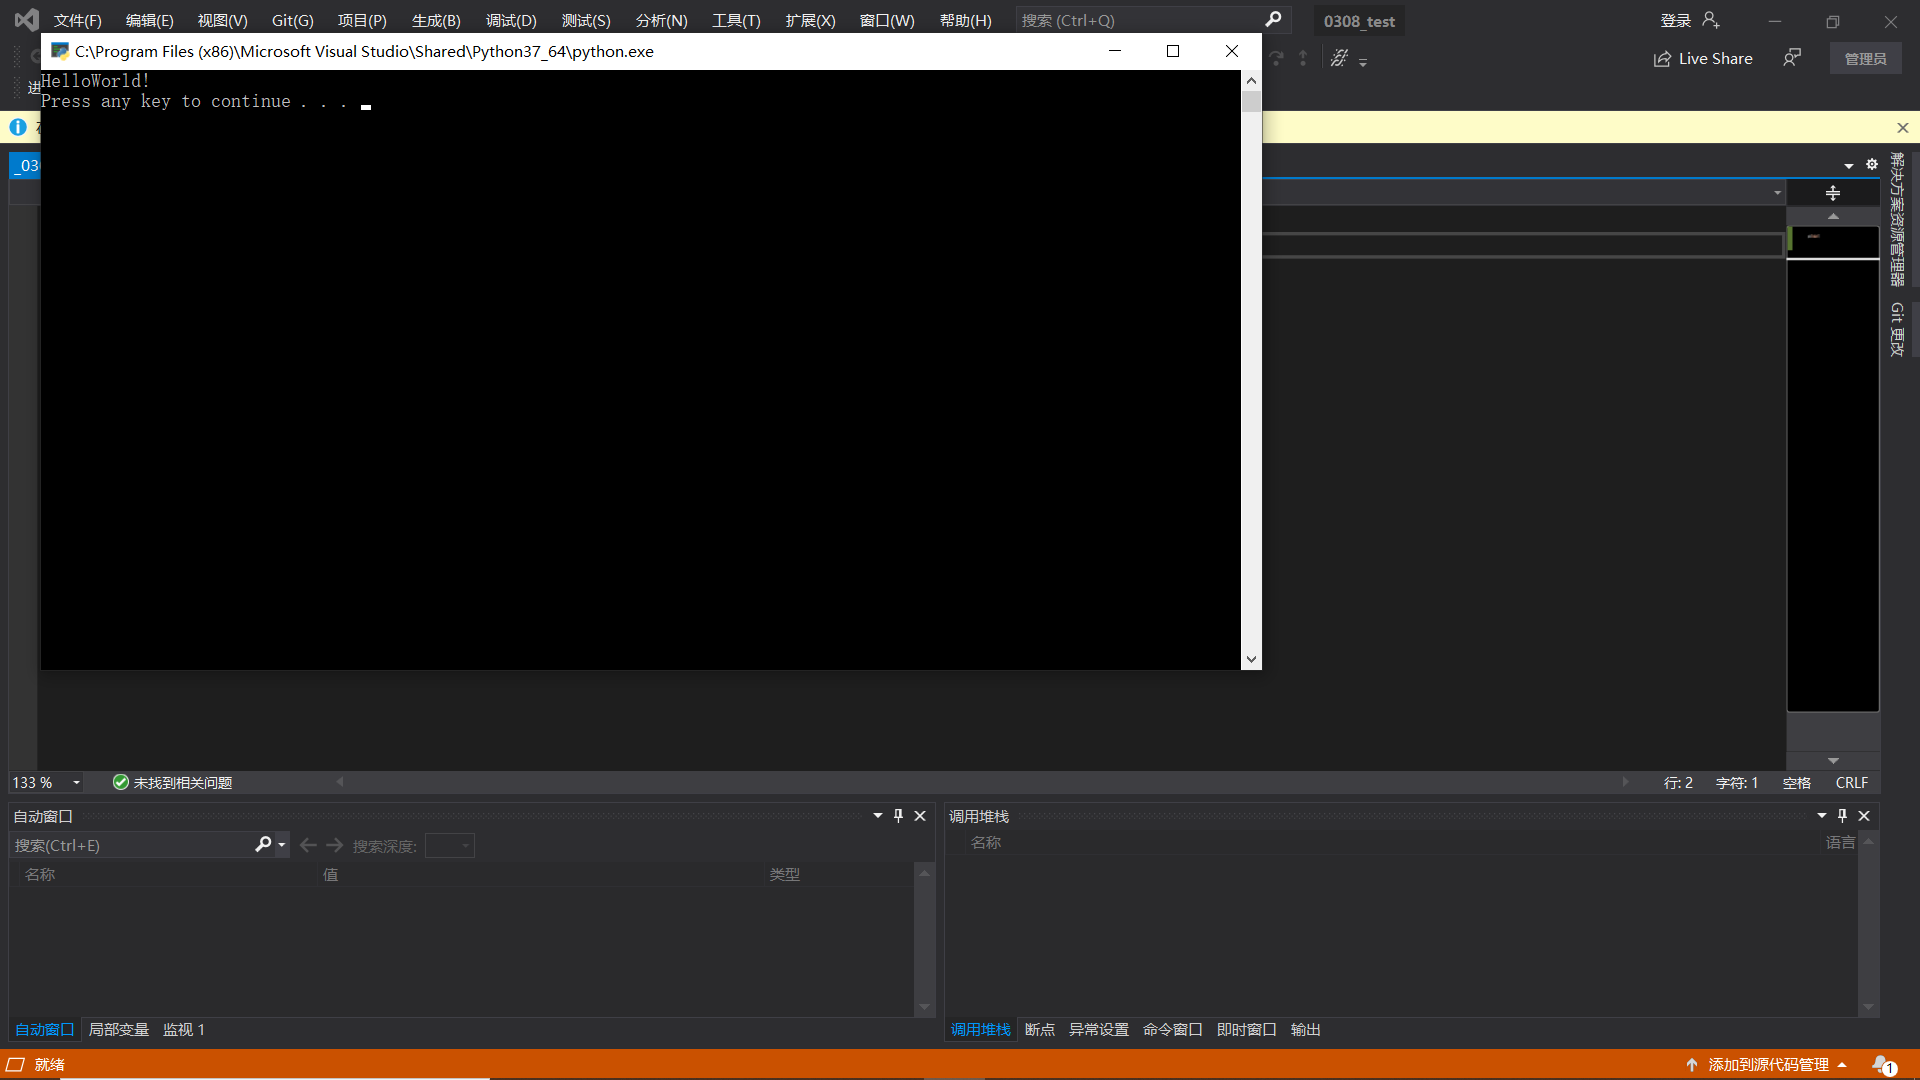Click the notifications bell in status bar

[x=1882, y=1064]
